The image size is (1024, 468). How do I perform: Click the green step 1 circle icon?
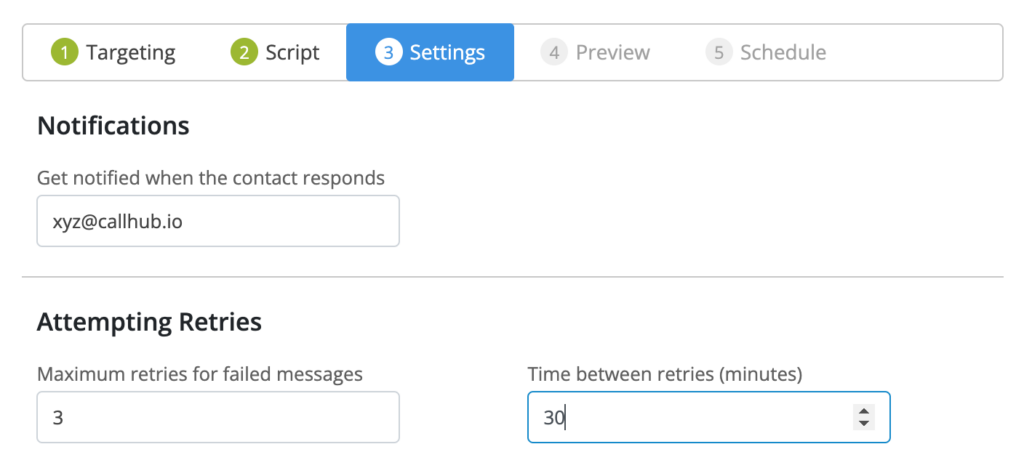click(x=64, y=52)
